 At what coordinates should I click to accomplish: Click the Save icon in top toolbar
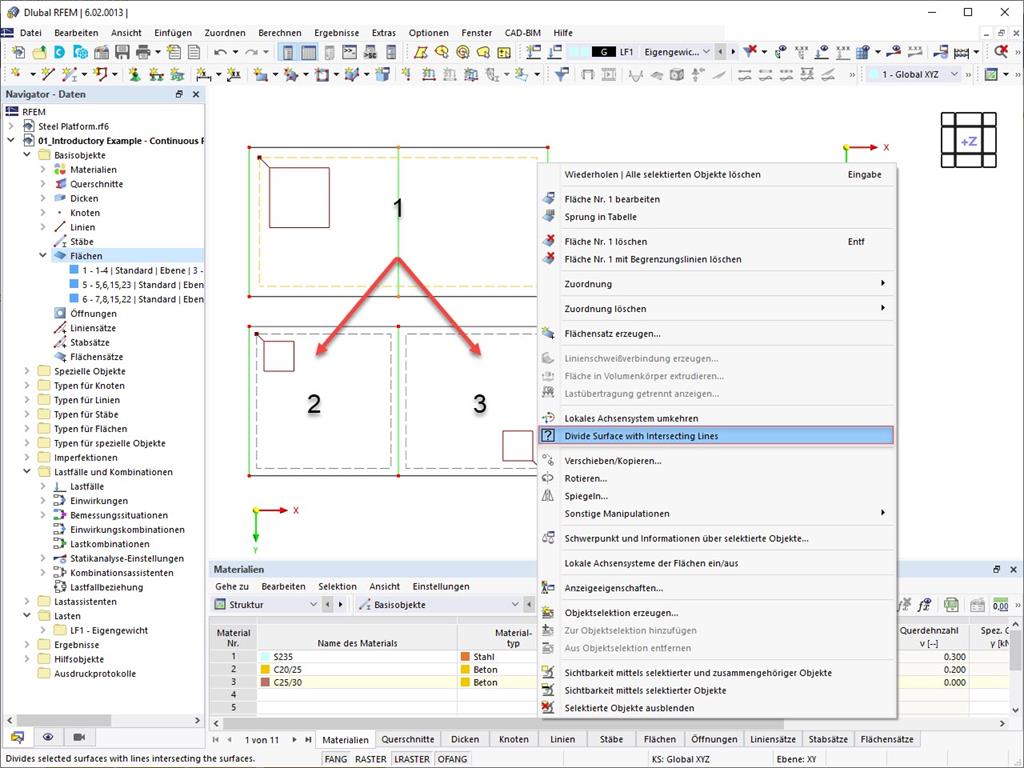pos(122,52)
